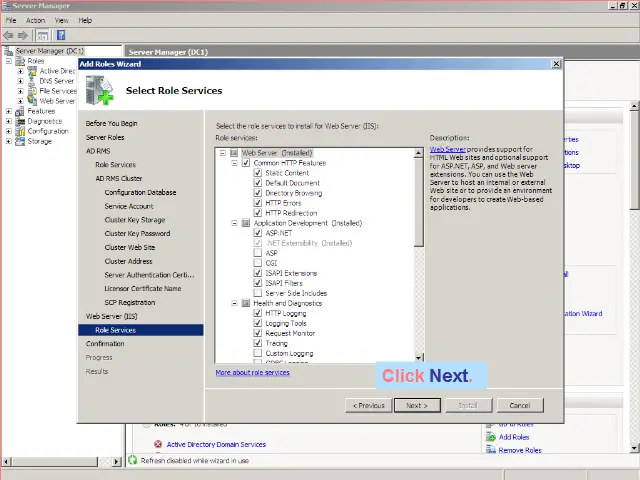Viewport: 640px width, 480px height.
Task: Click the Server Manager (DC1) tree icon
Action: [9, 51]
